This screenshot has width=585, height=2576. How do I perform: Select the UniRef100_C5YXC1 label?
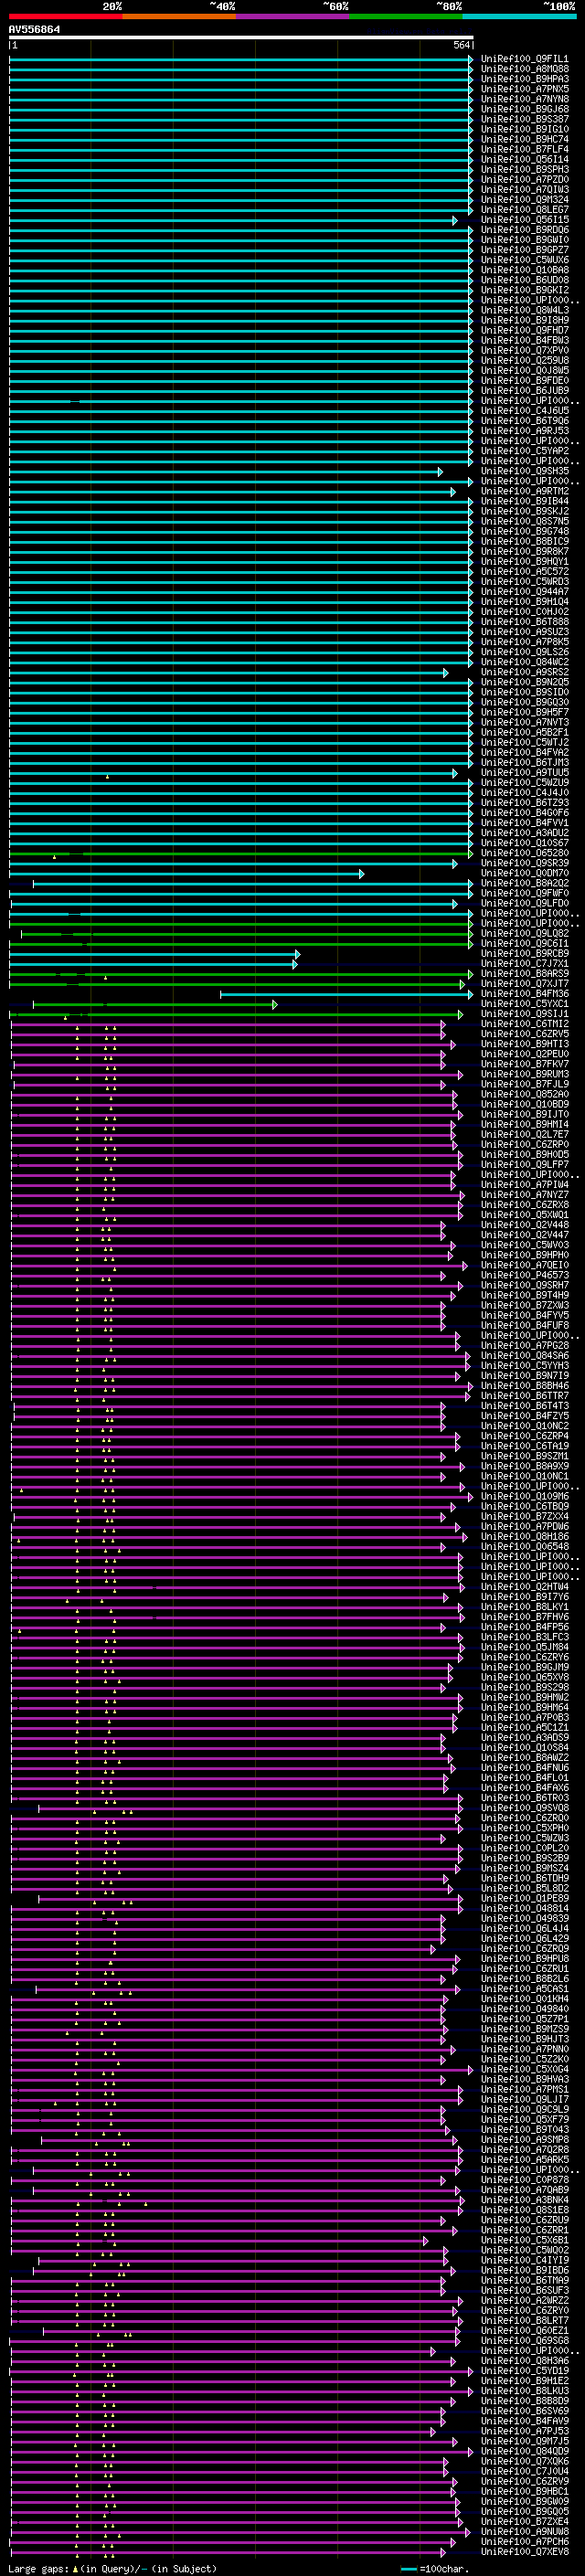[525, 1004]
